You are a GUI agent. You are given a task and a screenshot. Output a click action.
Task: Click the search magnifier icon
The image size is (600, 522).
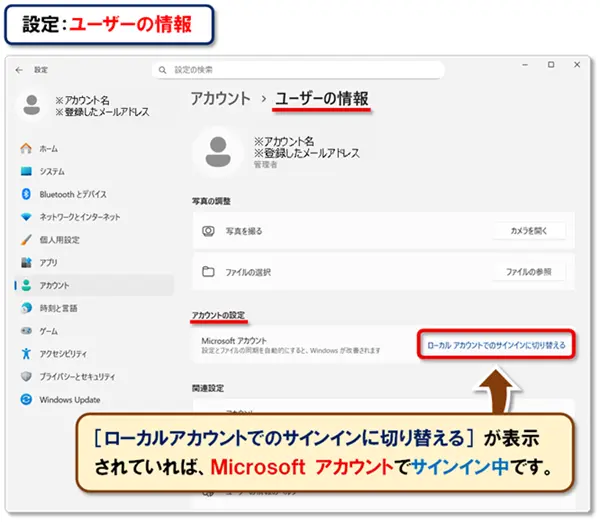163,70
